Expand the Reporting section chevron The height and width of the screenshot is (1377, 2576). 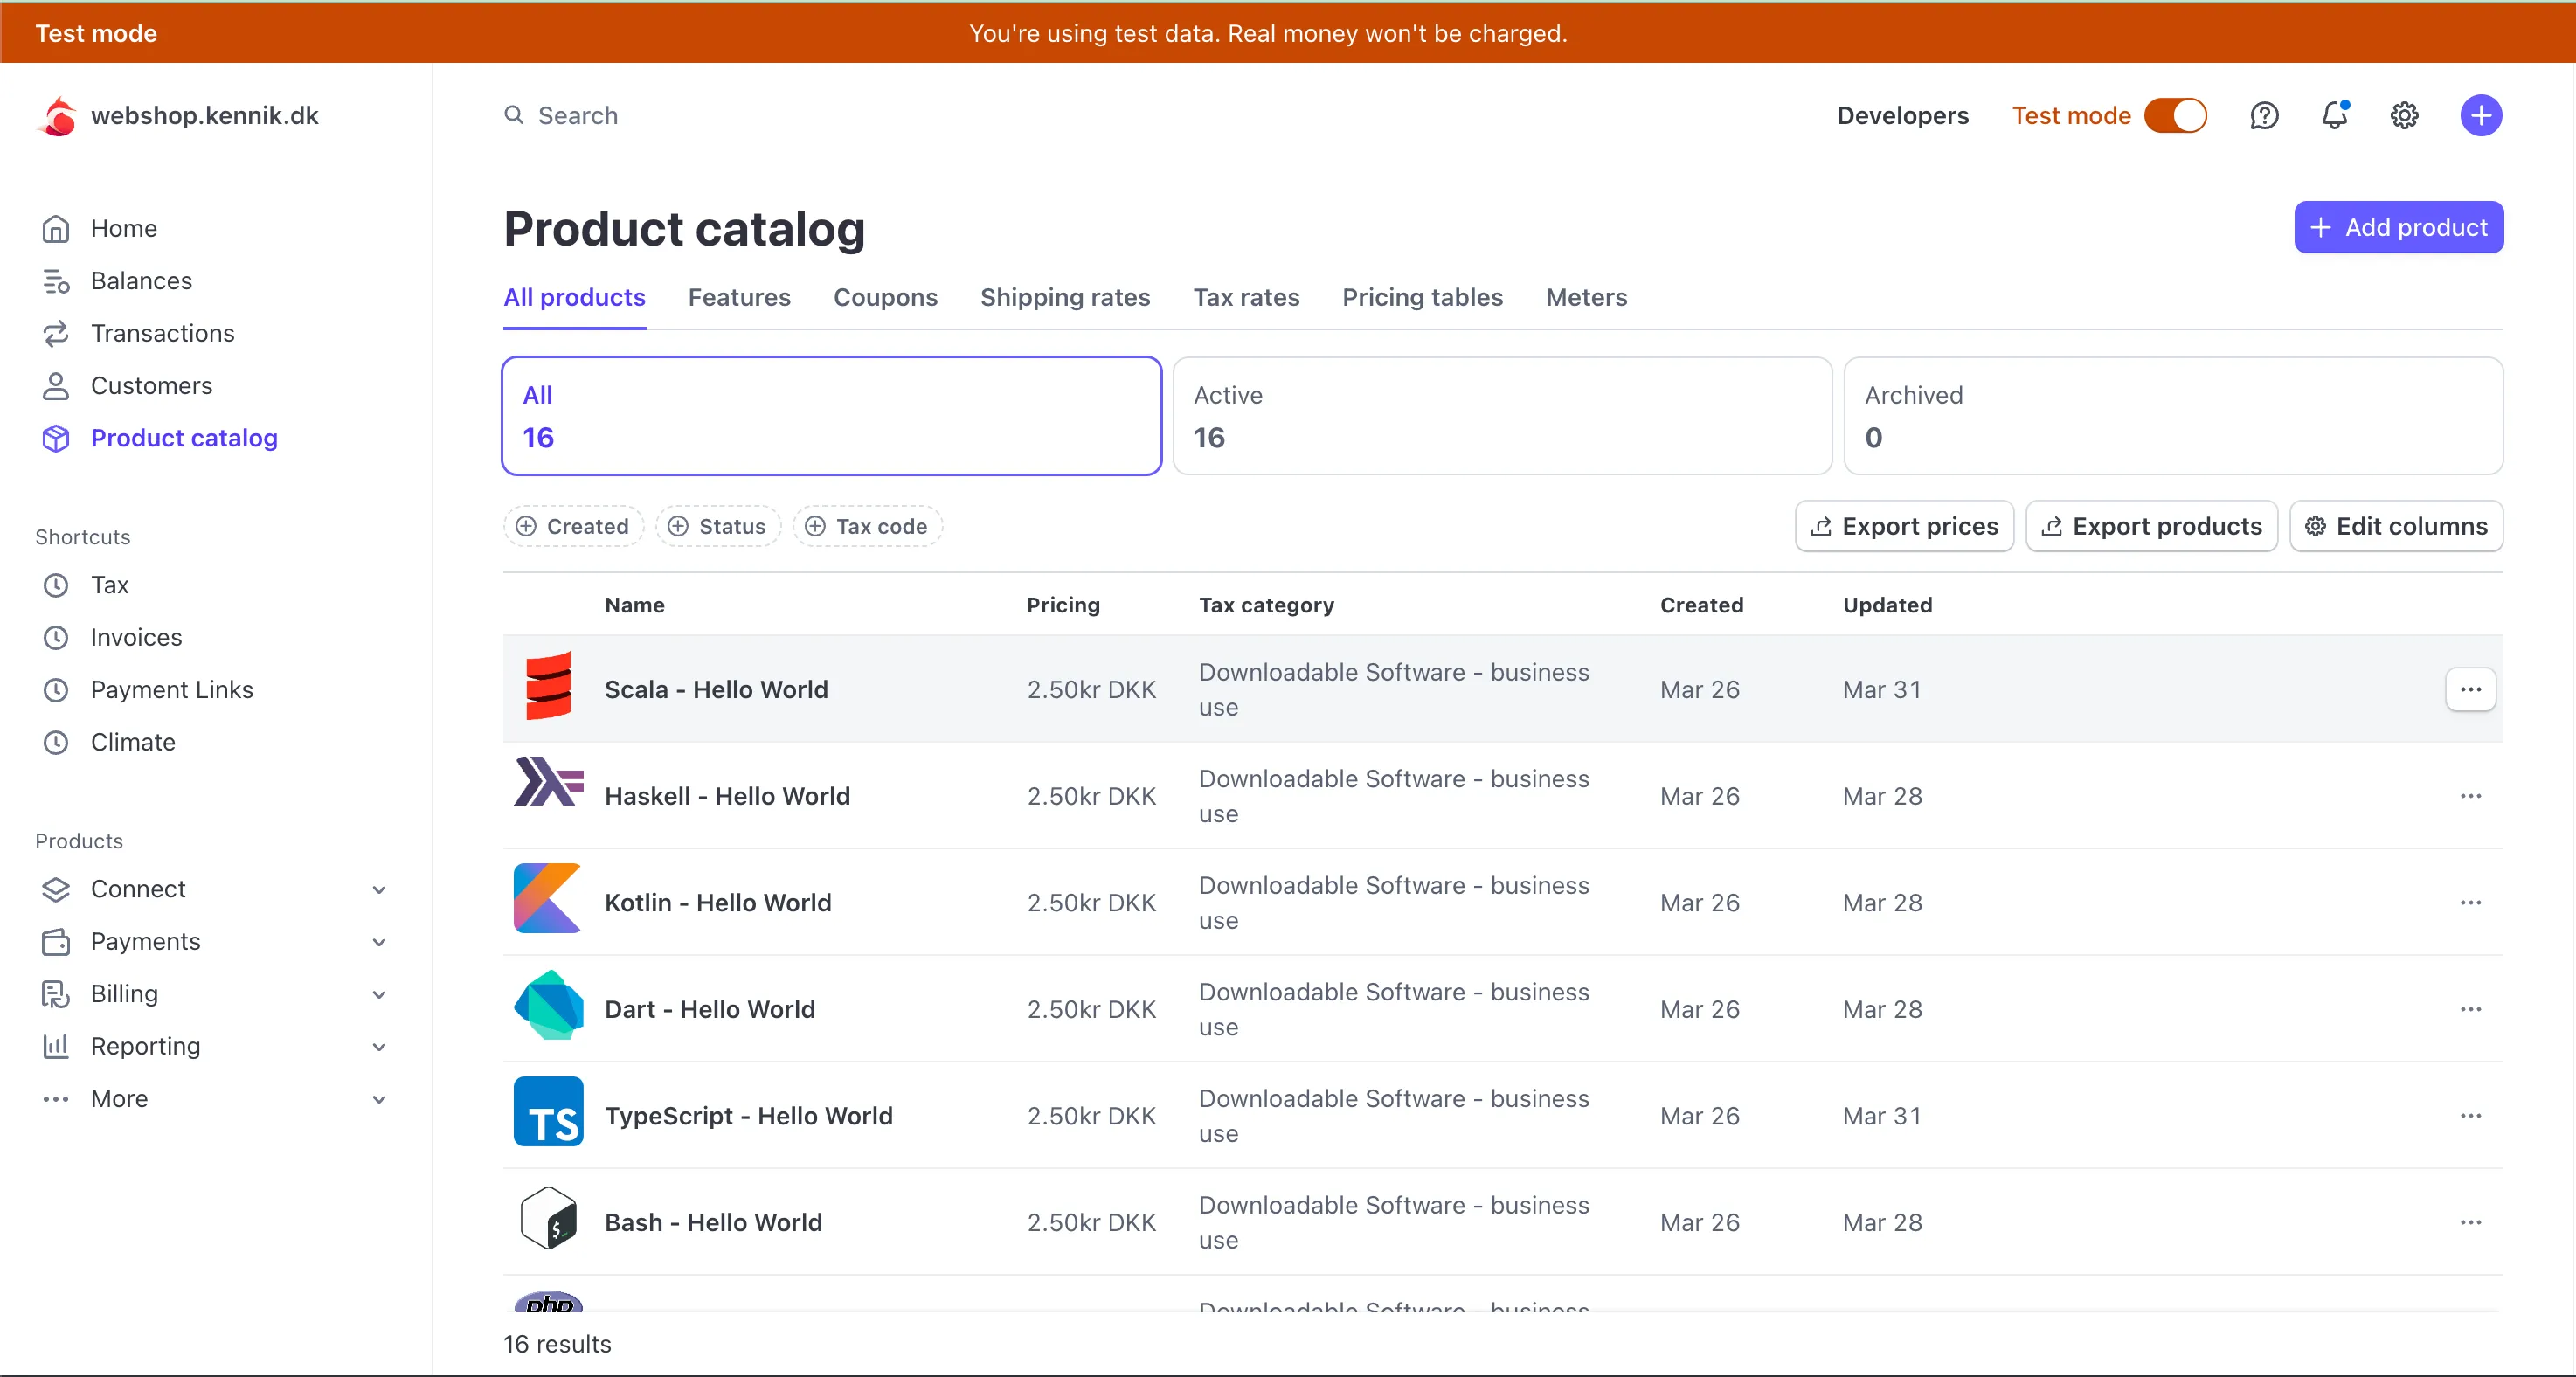pos(379,1047)
